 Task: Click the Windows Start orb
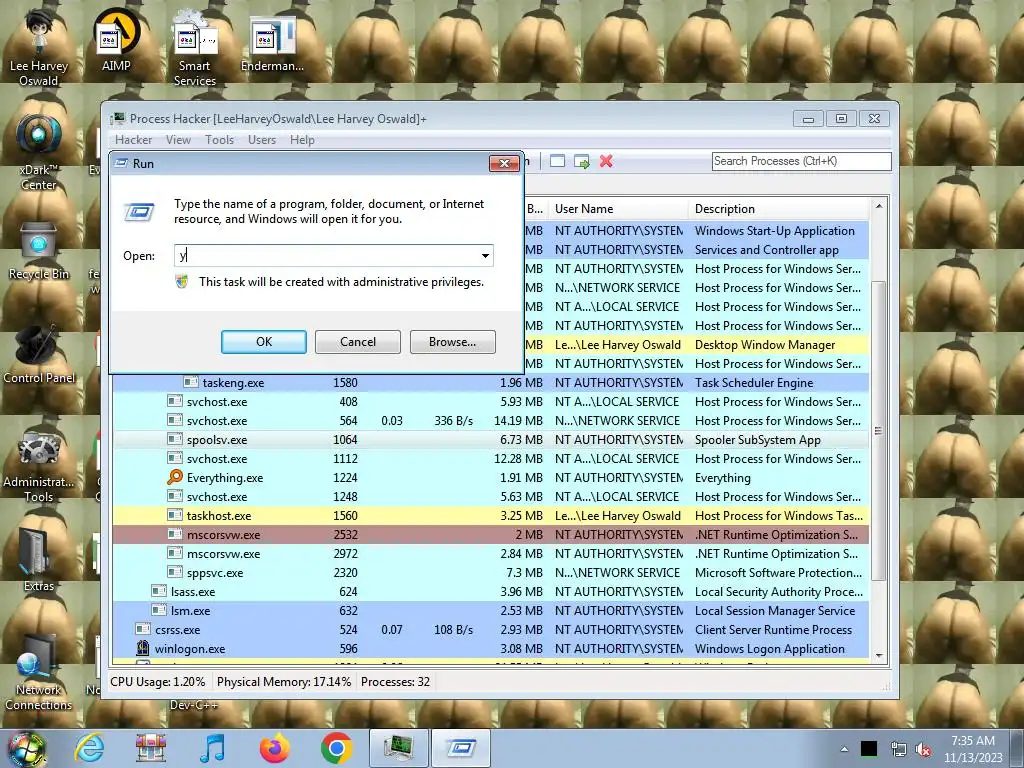click(26, 748)
